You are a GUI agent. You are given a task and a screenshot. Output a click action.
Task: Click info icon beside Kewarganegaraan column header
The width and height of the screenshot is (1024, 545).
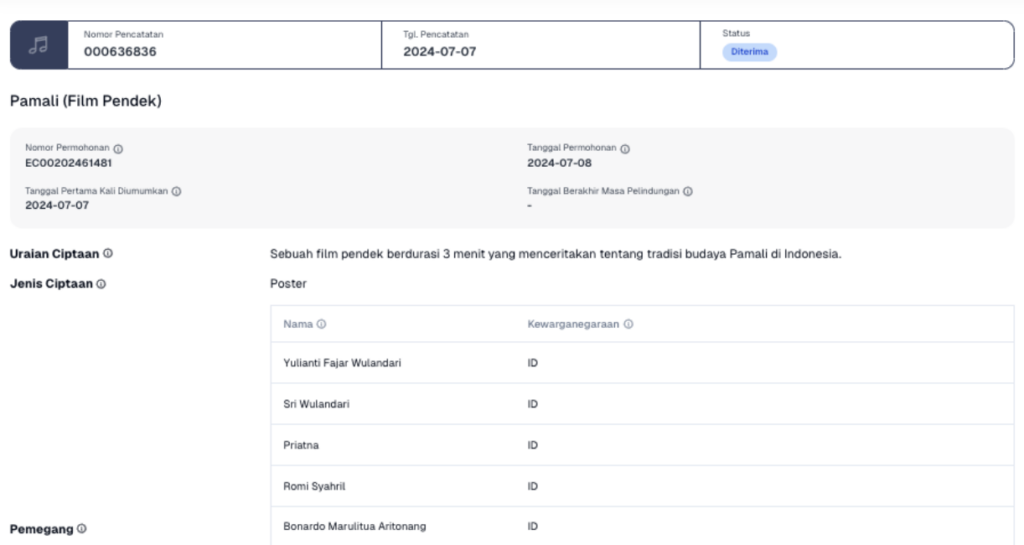(628, 324)
